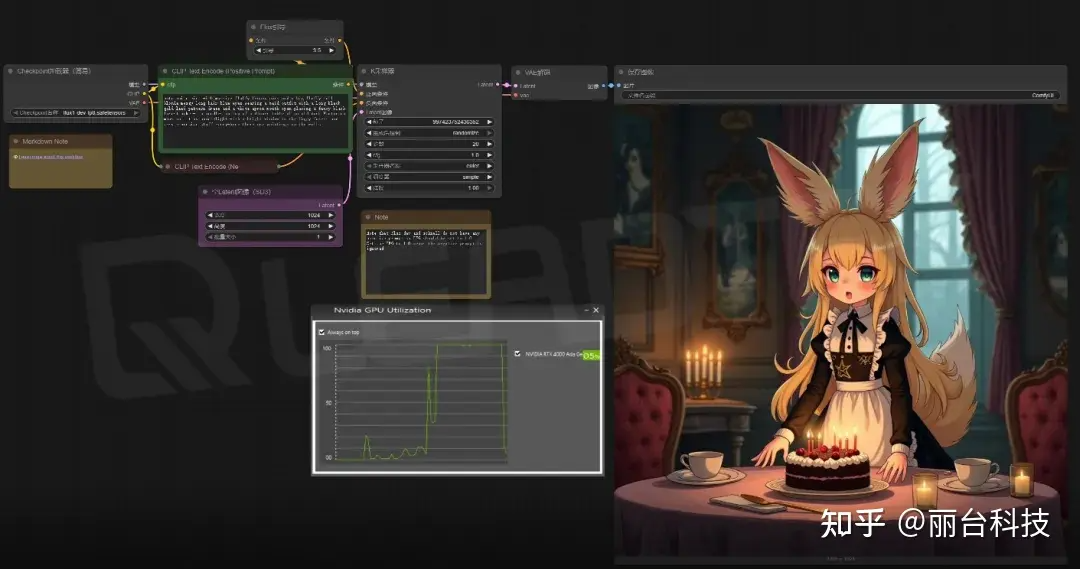The height and width of the screenshot is (569, 1080).
Task: Open the link inside the Markdown Note
Action: pos(50,157)
